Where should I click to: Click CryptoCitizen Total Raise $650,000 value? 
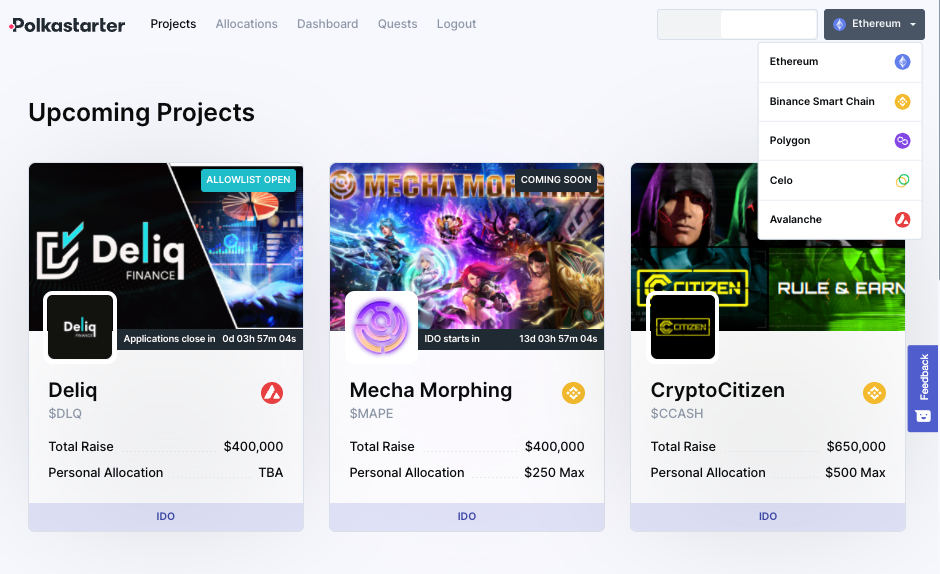pos(855,447)
